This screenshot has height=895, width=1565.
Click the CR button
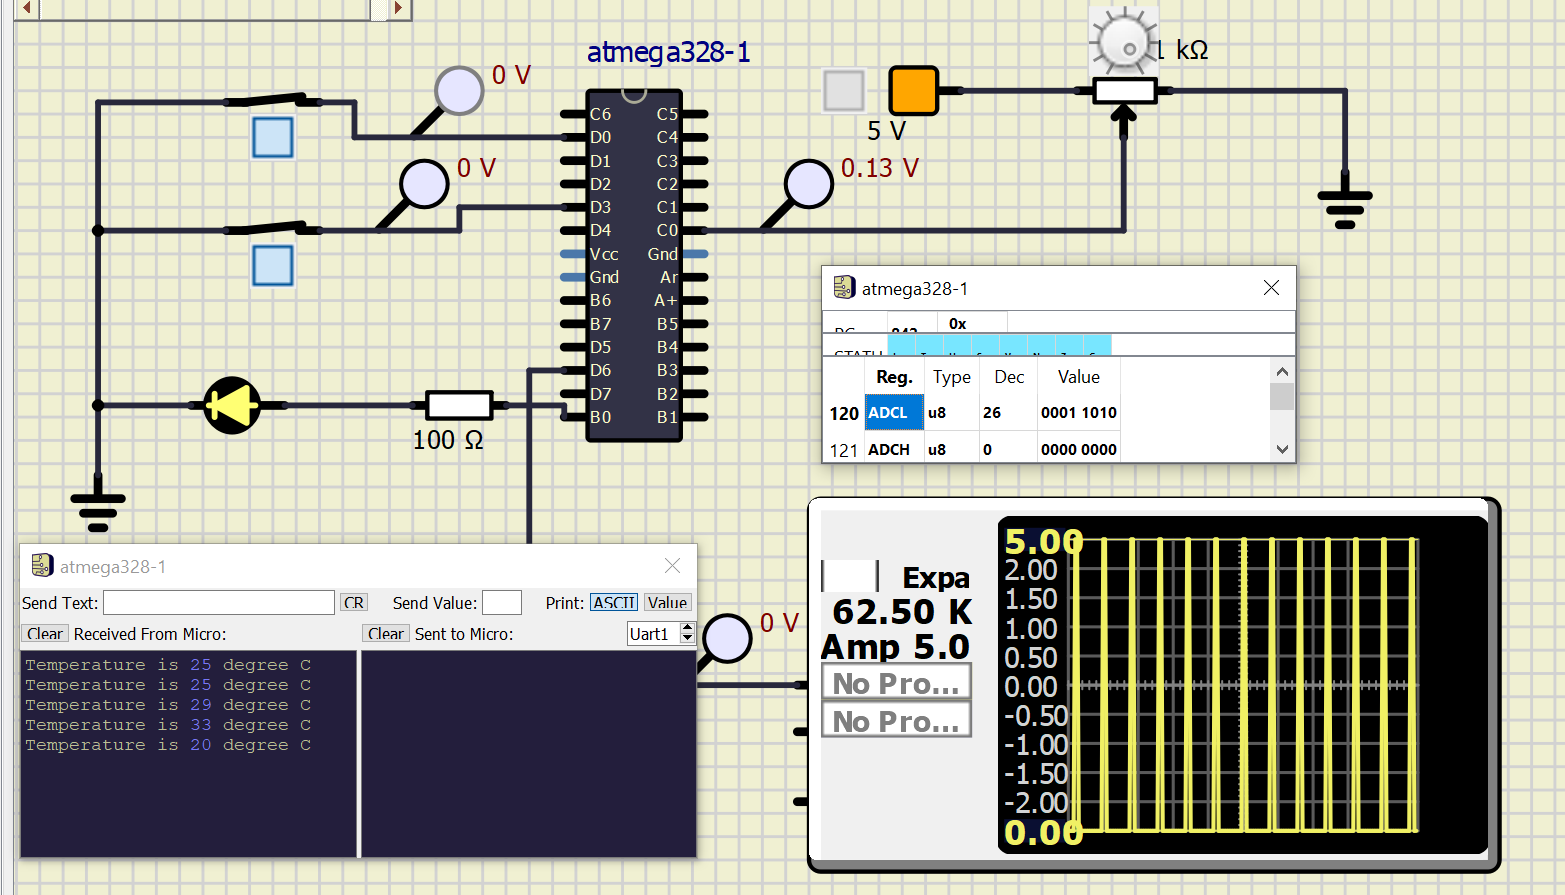(353, 602)
